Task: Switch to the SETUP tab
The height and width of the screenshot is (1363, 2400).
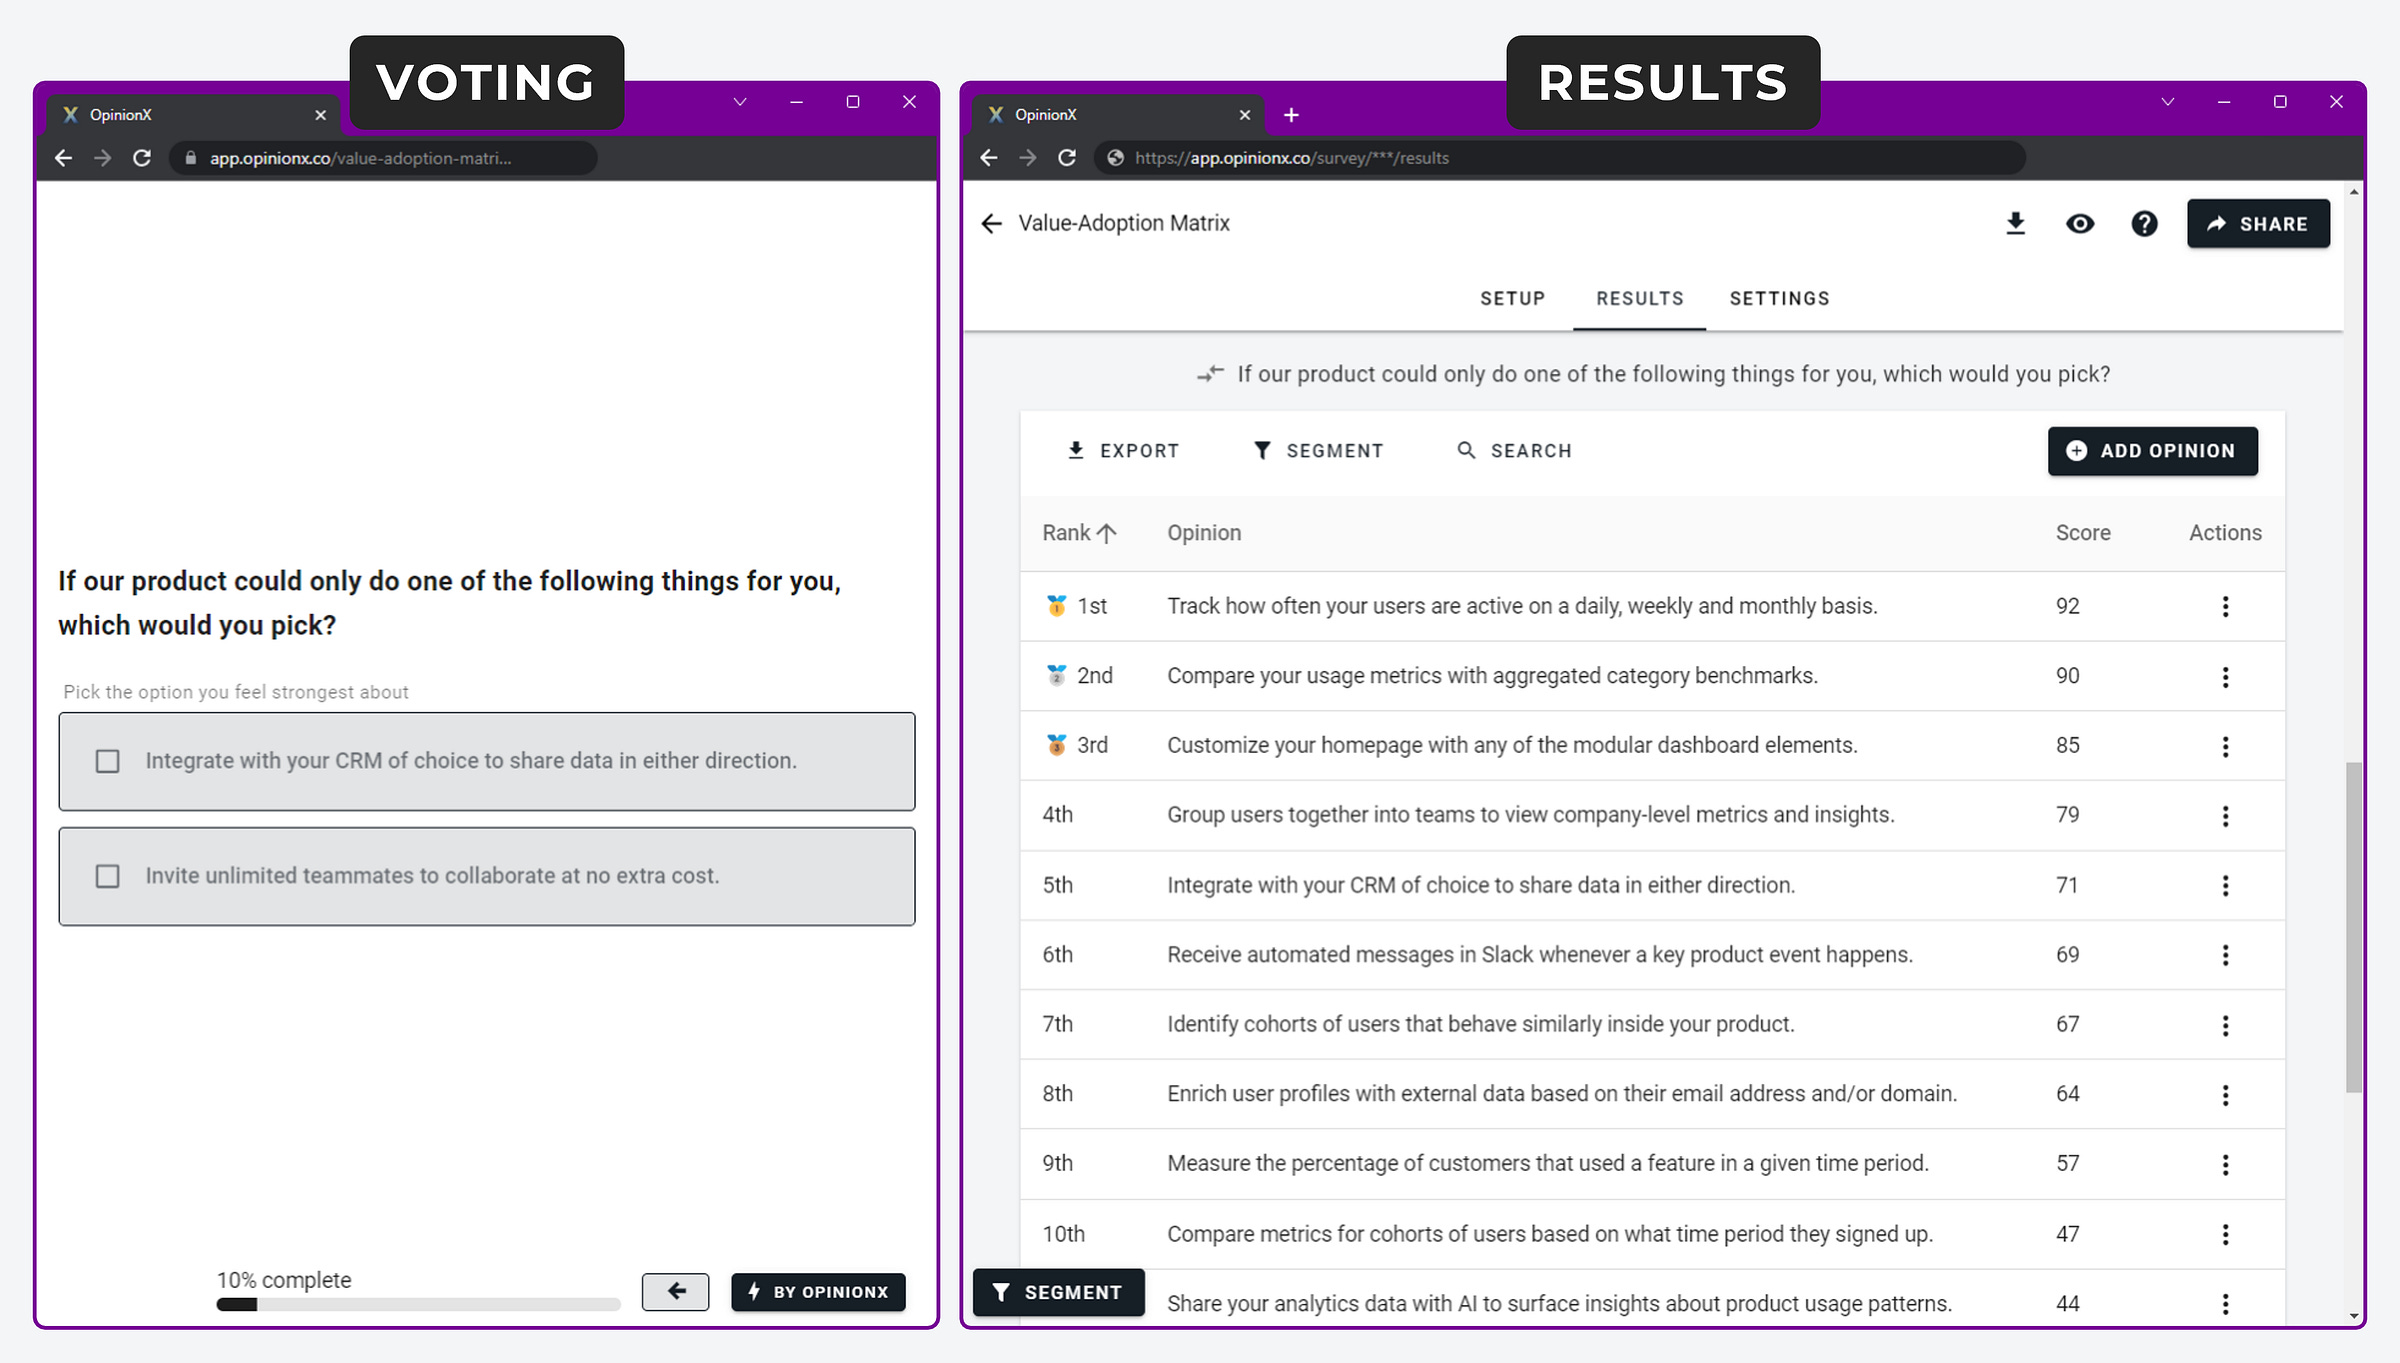Action: 1512,298
